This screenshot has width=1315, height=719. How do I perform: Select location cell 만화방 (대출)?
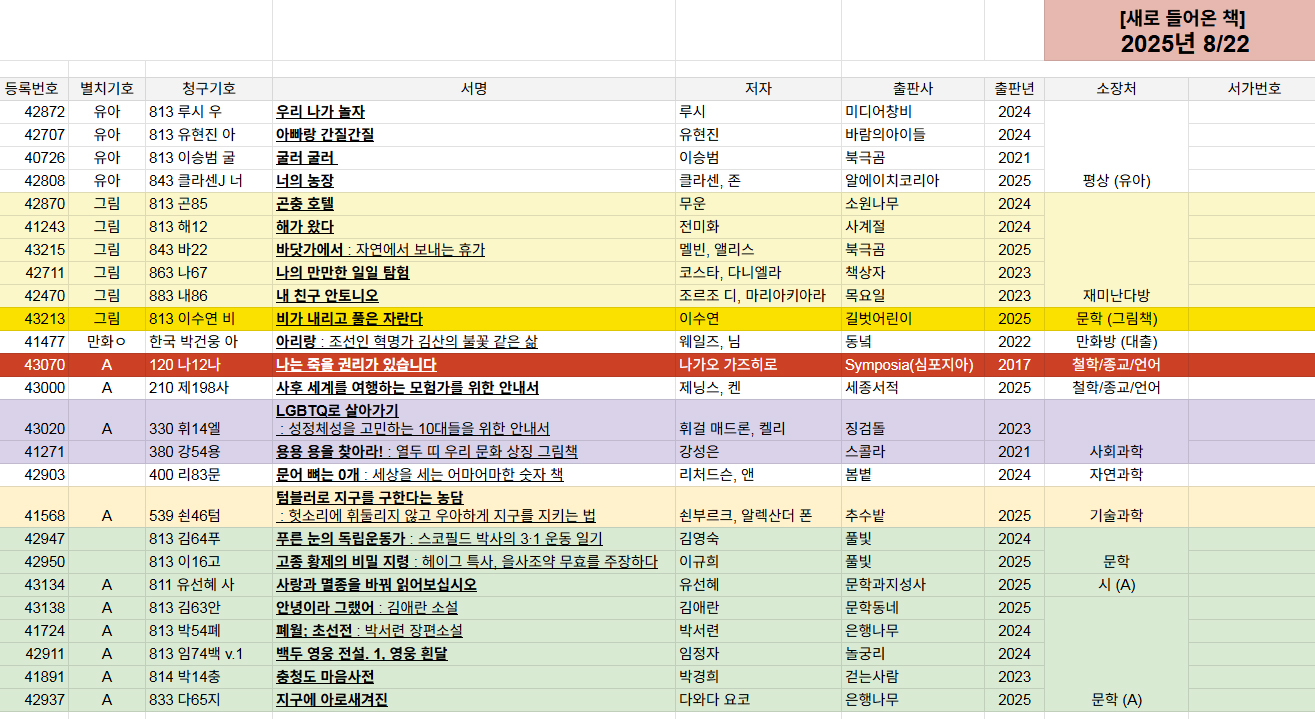point(1116,342)
